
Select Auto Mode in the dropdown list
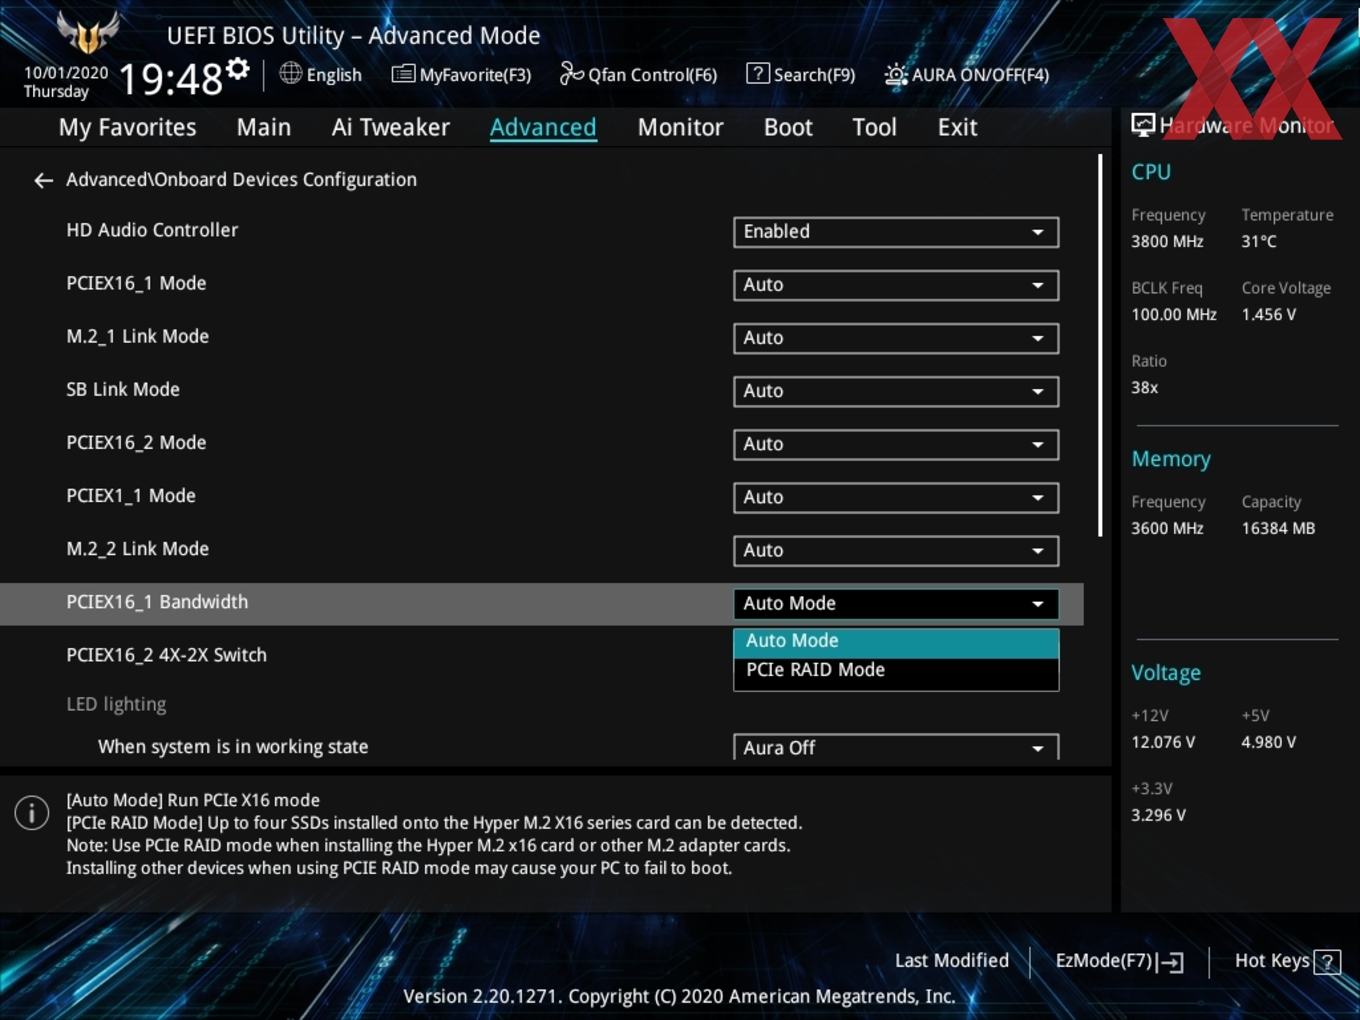click(x=896, y=641)
